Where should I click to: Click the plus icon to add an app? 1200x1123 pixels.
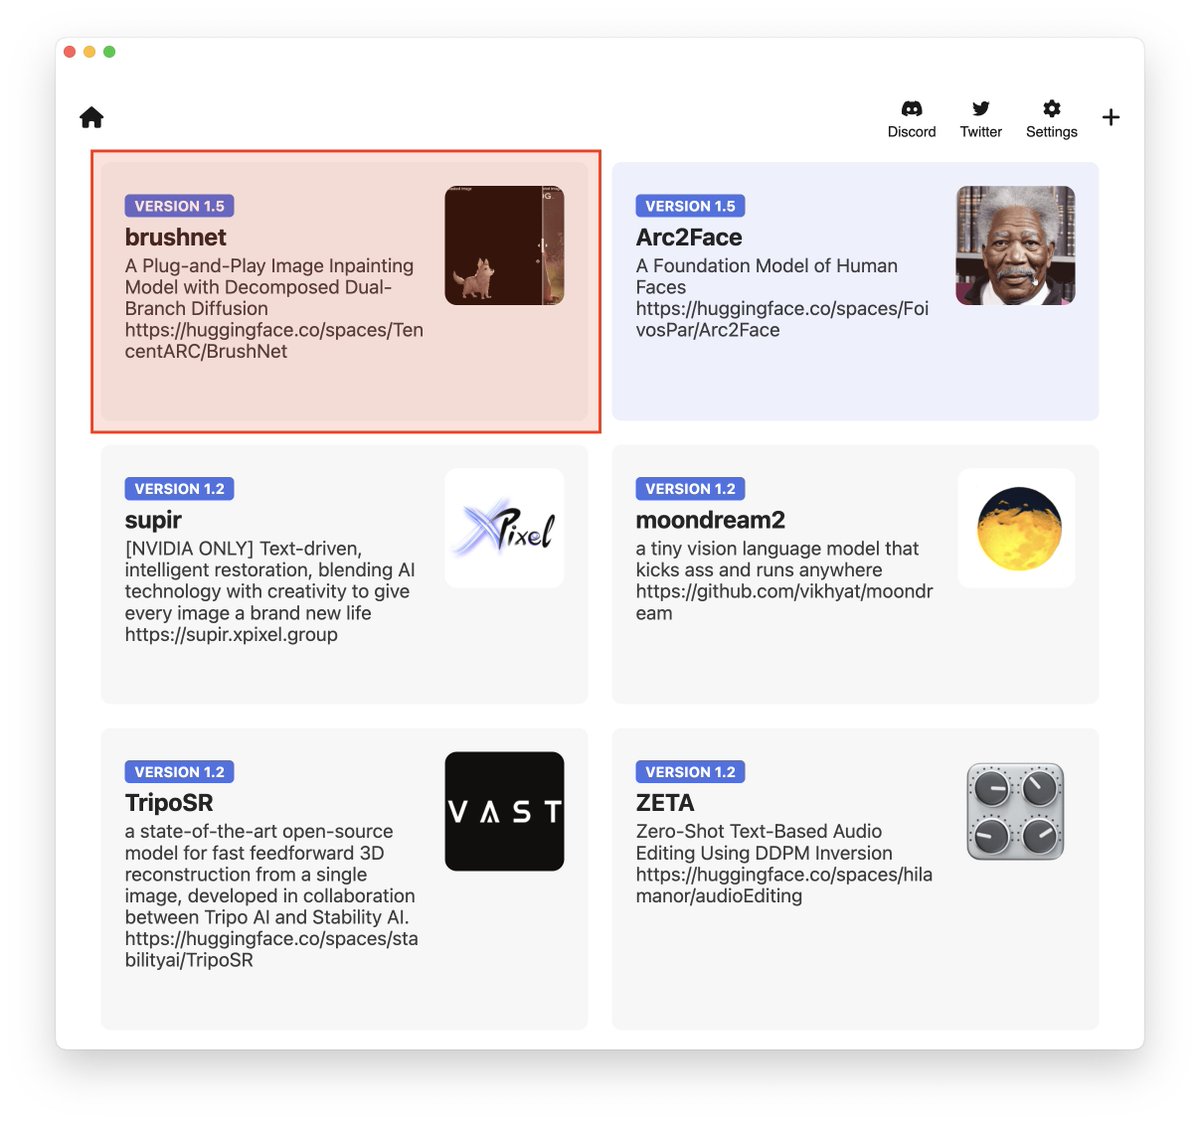pos(1110,117)
